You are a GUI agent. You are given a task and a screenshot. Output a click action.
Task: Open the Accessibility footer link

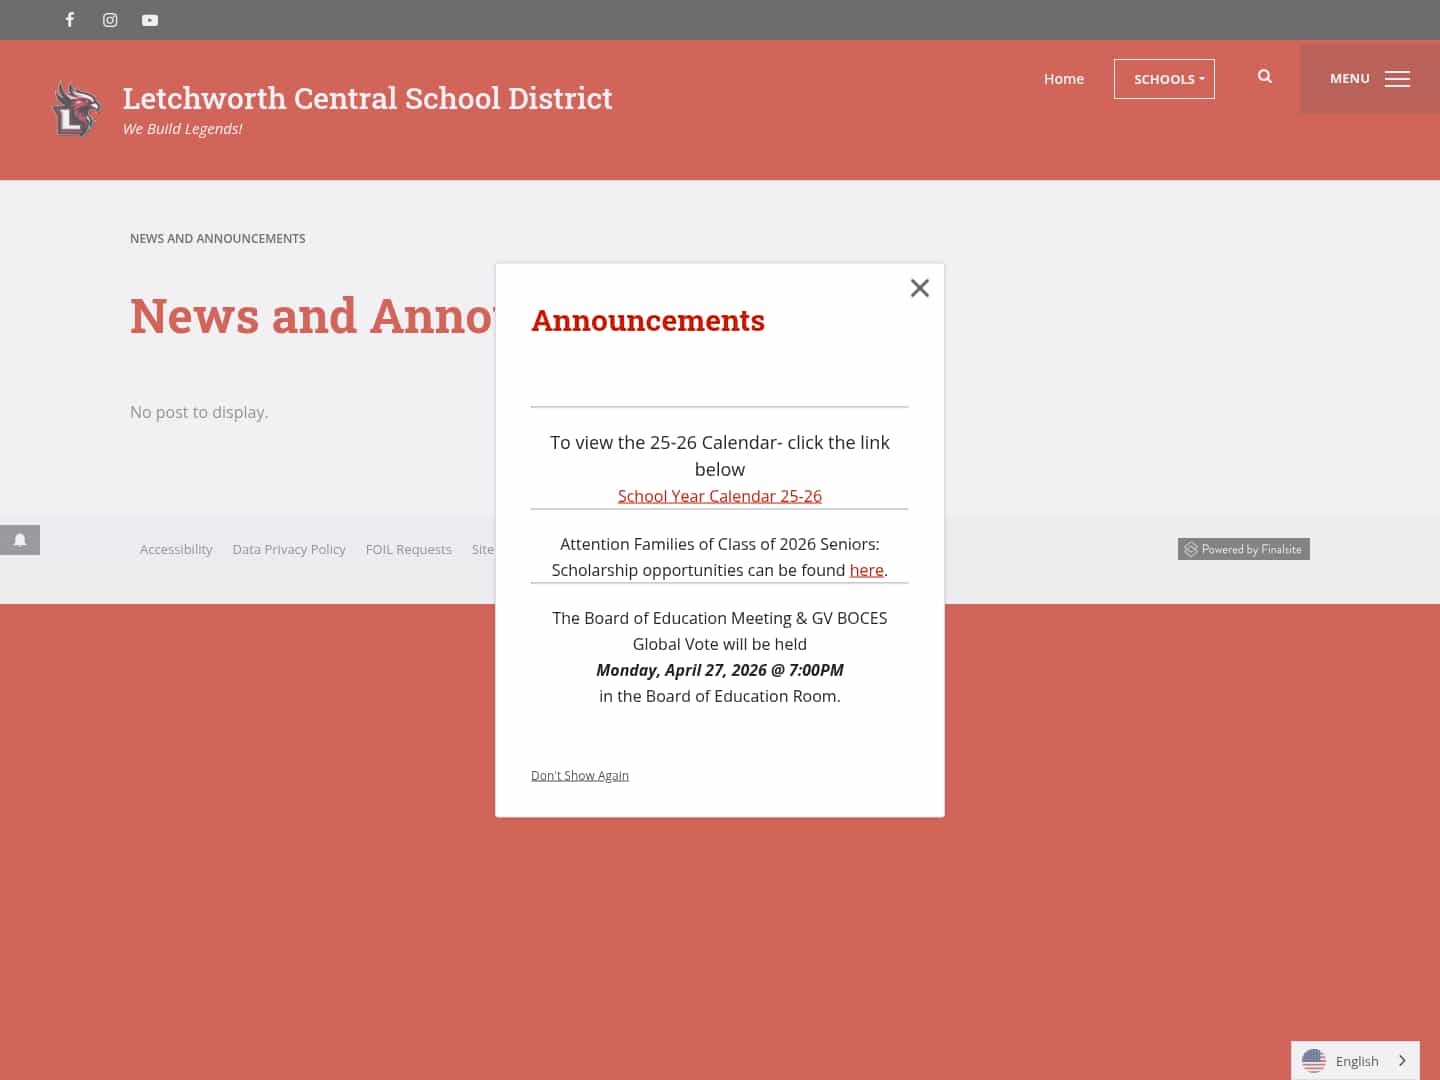coord(176,549)
